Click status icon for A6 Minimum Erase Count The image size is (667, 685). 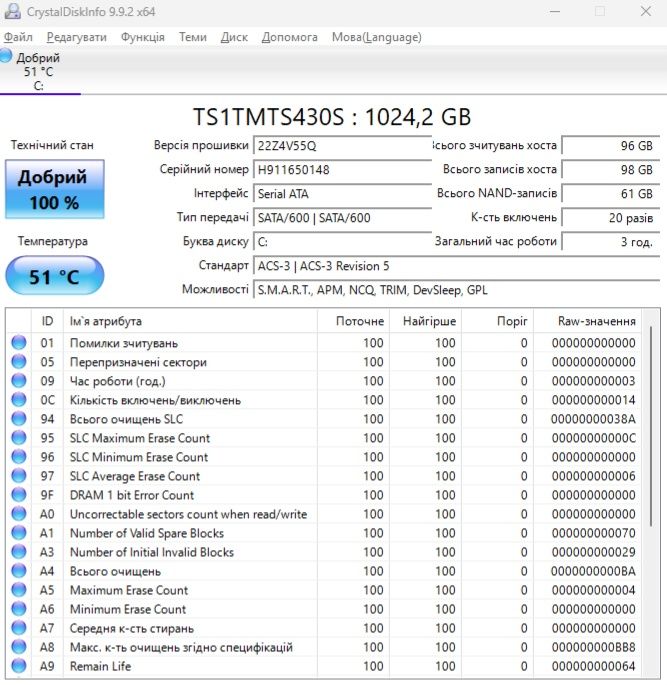tap(19, 609)
